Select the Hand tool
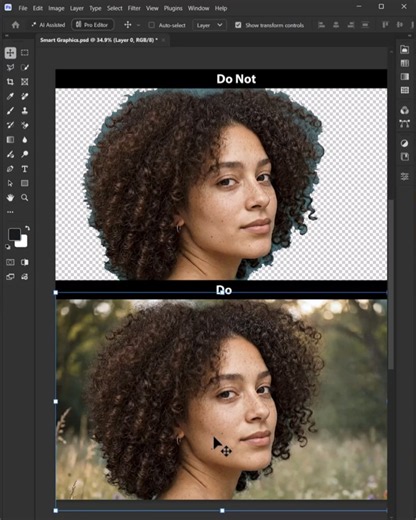The width and height of the screenshot is (416, 520). pyautogui.click(x=10, y=198)
